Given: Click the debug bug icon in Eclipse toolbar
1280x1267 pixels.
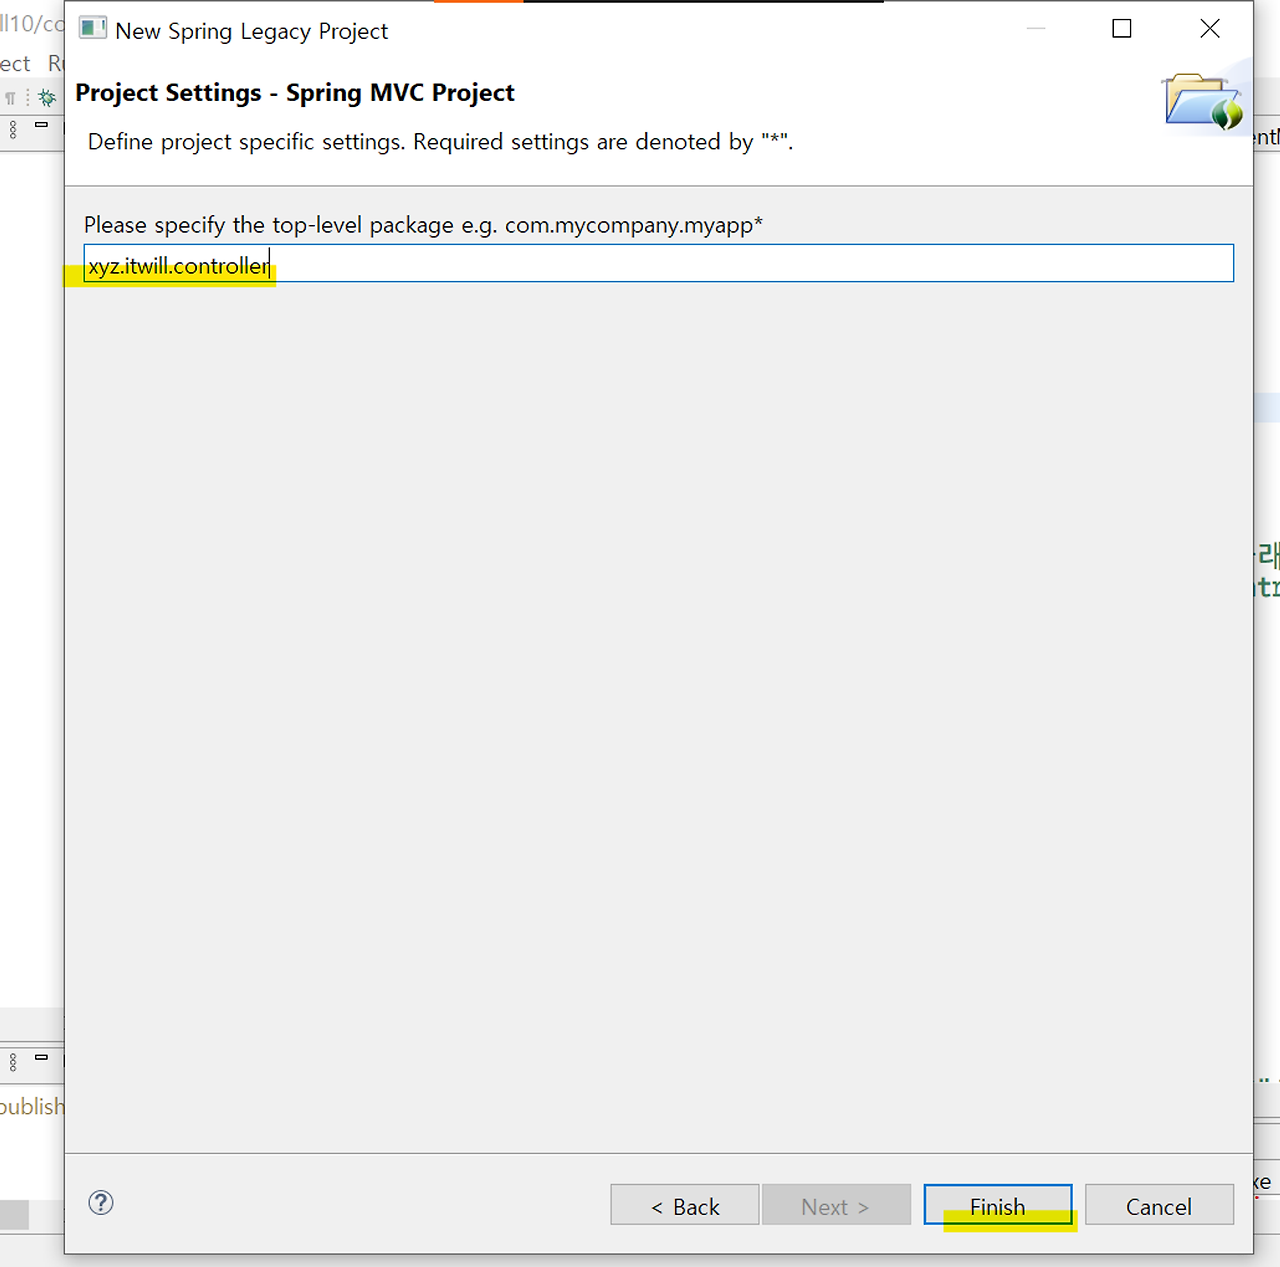Looking at the screenshot, I should tap(46, 98).
